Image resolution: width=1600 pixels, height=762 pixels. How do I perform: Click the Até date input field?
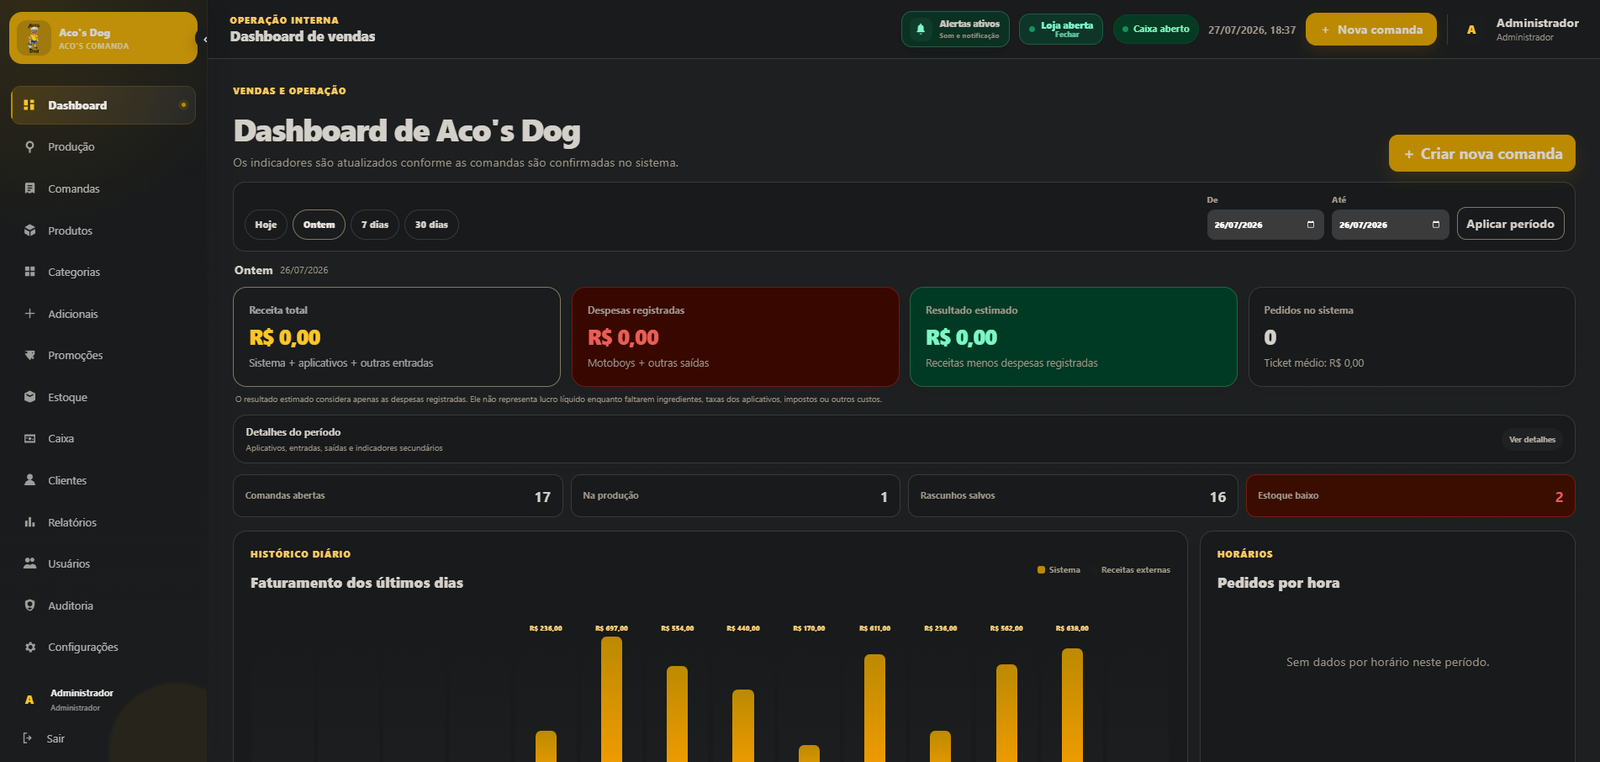point(1390,225)
